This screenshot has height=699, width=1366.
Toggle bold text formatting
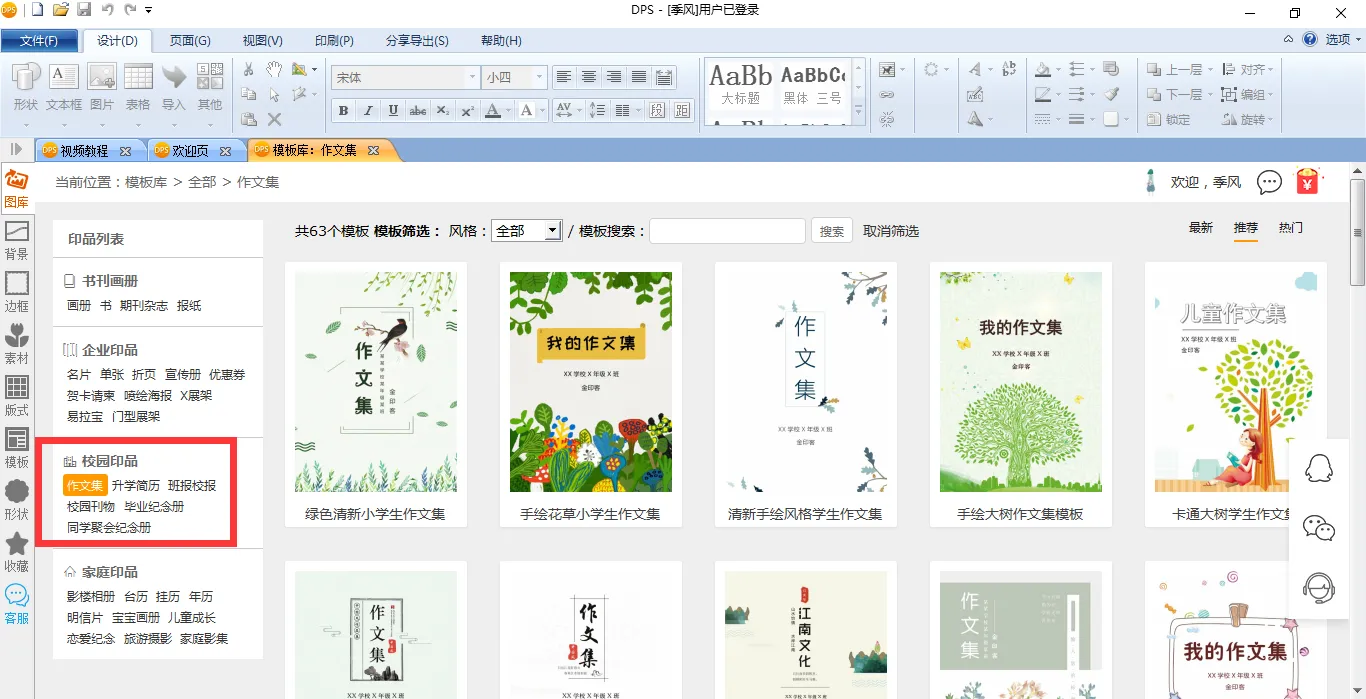click(344, 111)
